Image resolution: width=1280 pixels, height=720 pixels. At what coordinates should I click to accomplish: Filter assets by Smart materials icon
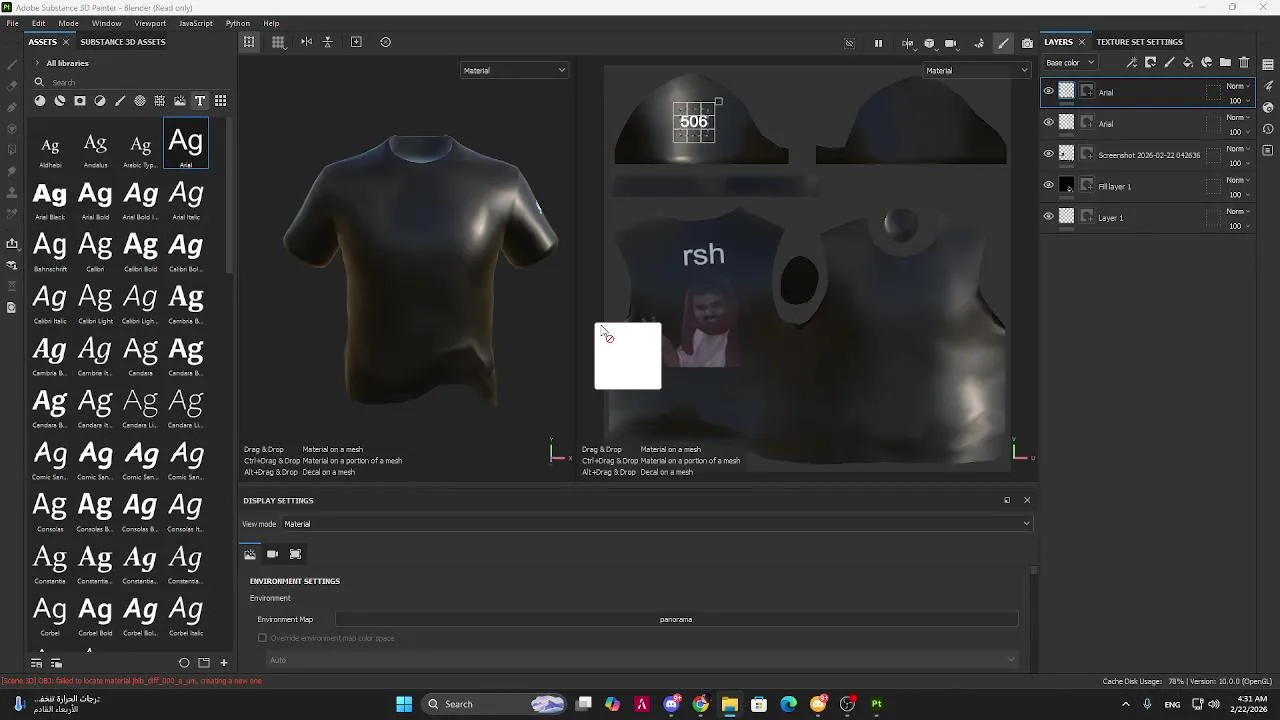tap(60, 101)
